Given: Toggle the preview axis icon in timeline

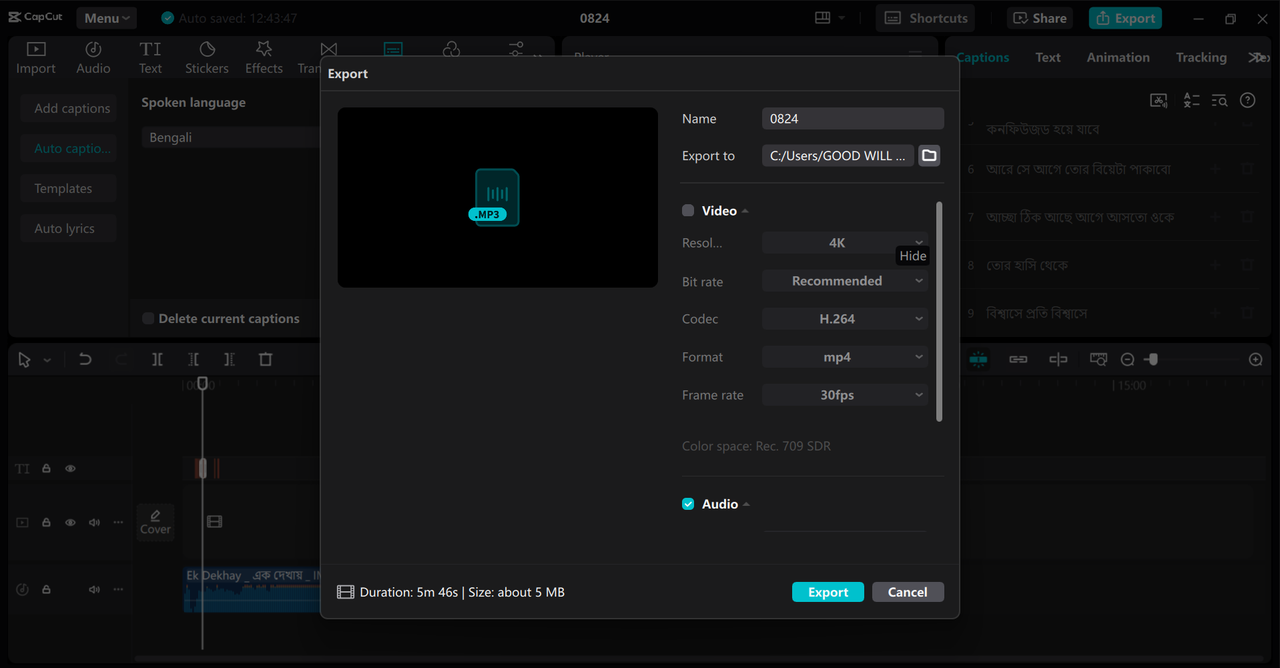Looking at the screenshot, I should pos(1058,359).
